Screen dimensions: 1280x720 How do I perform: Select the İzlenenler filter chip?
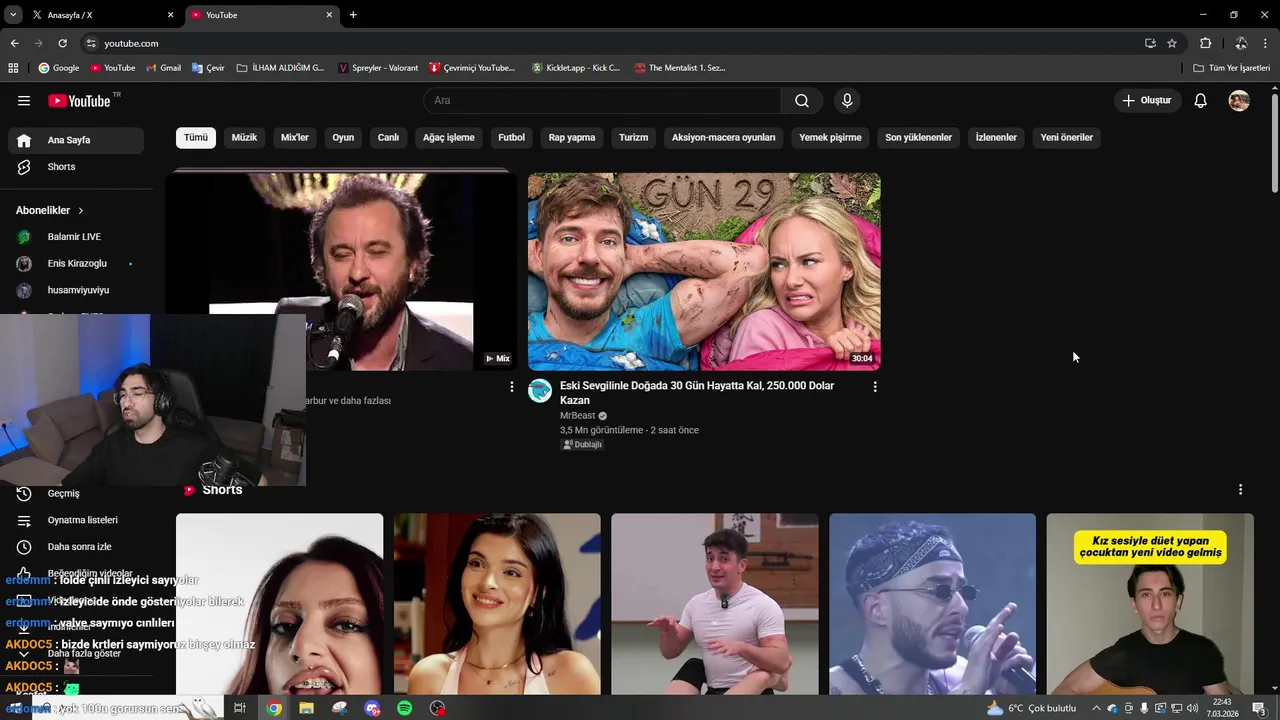[996, 137]
